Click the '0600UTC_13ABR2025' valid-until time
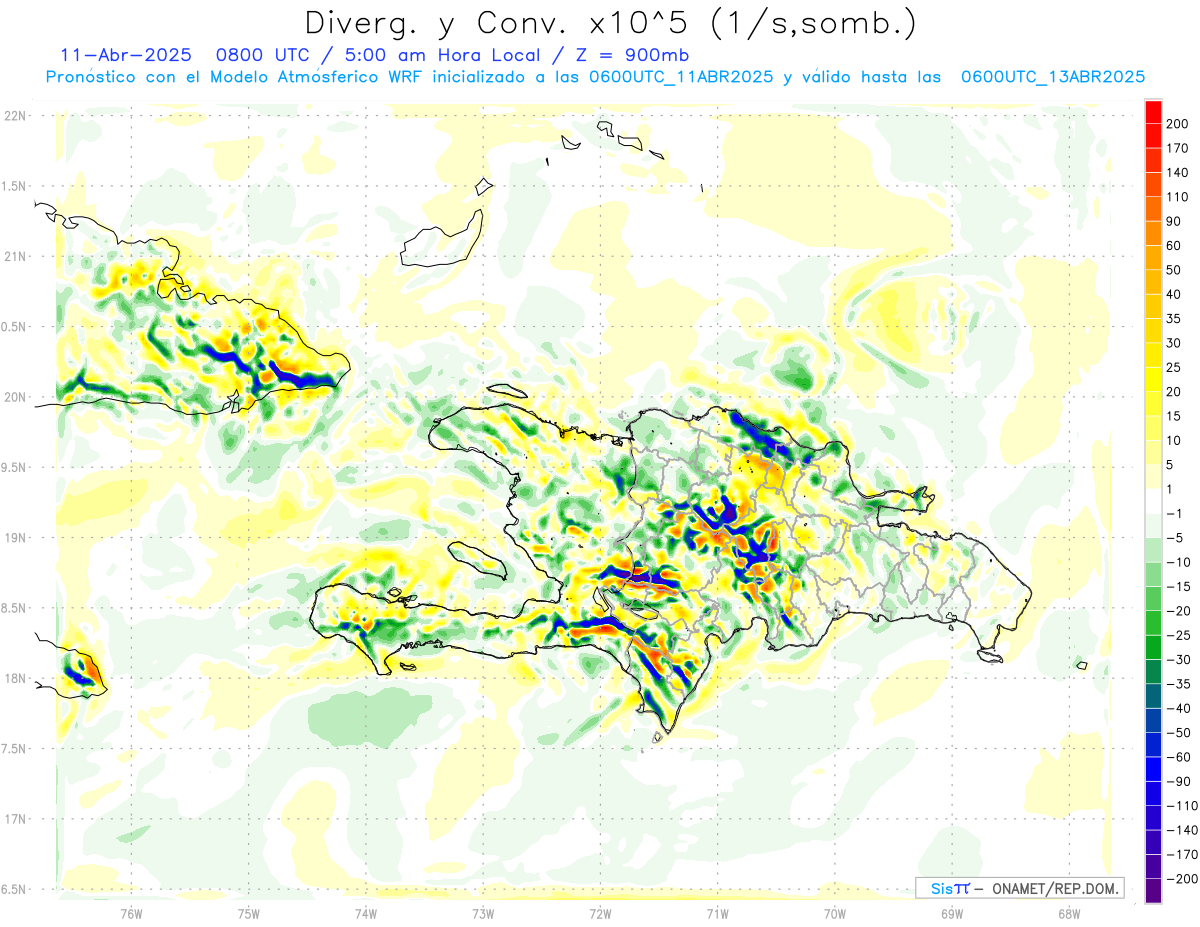1200x927 pixels. (x=1052, y=77)
